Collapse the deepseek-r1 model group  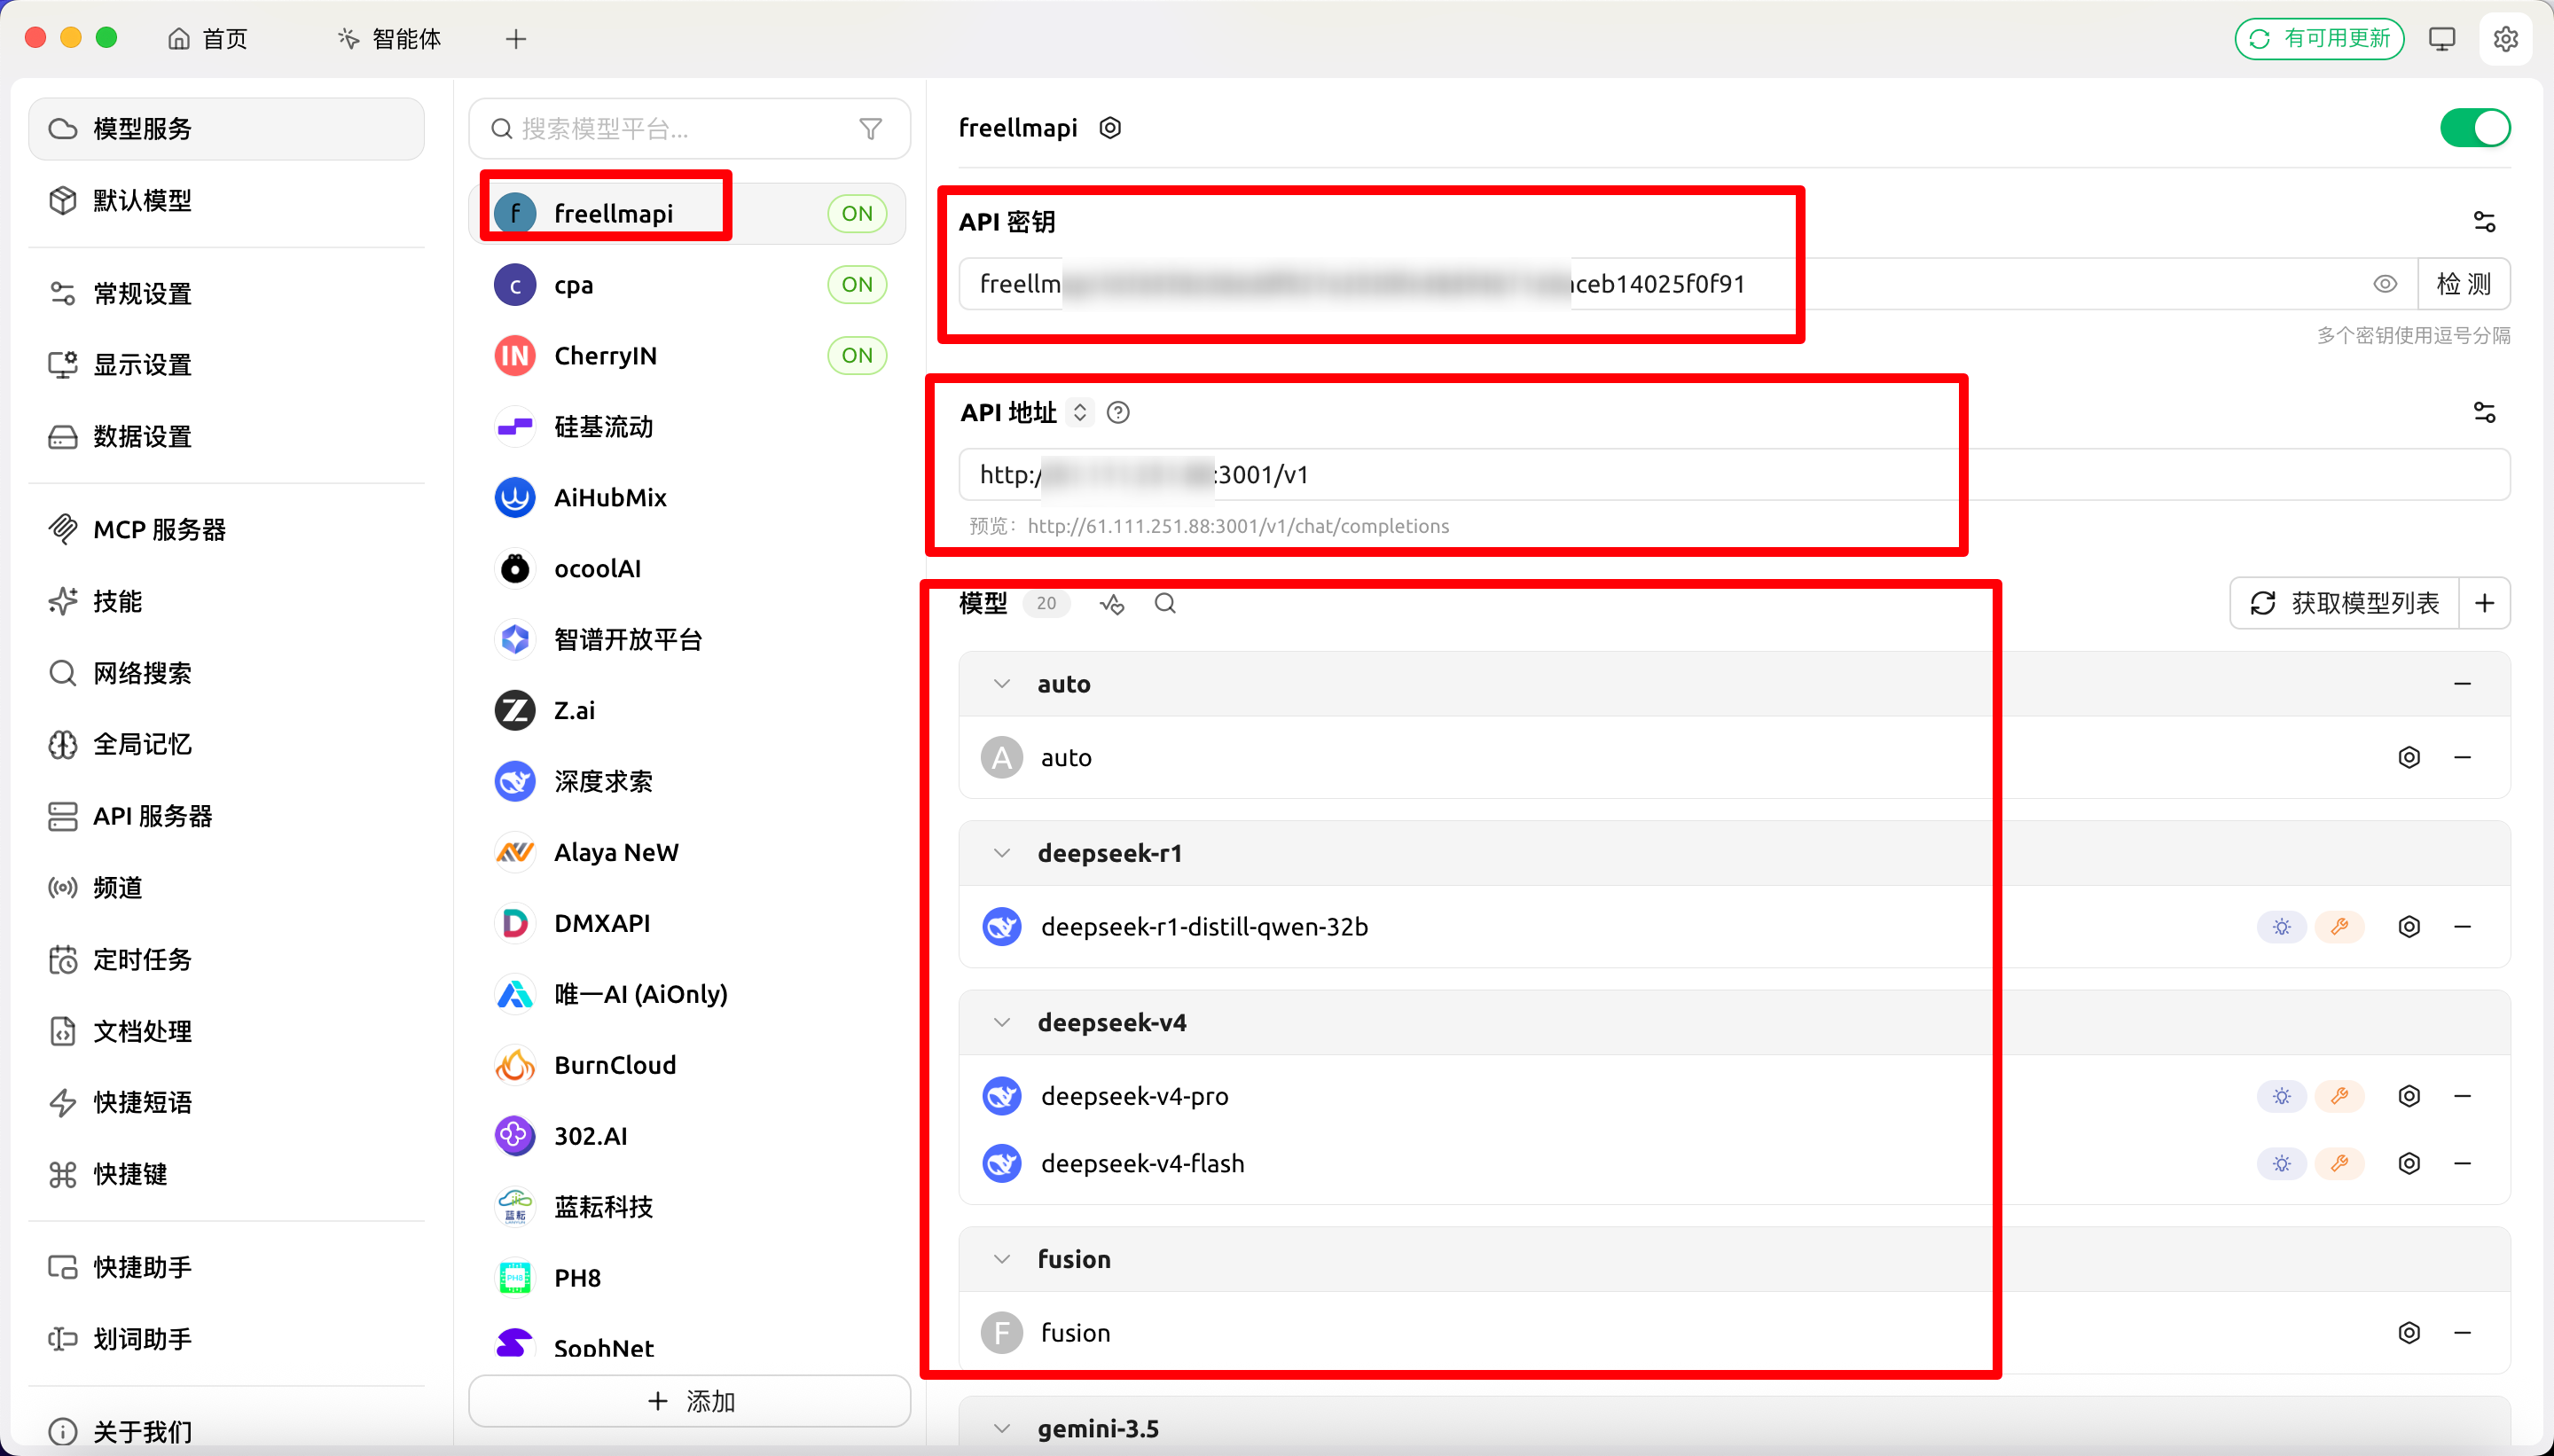tap(1001, 853)
